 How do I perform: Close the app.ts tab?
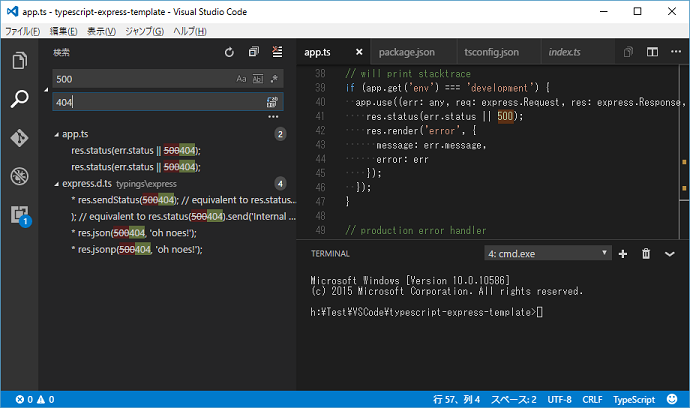[359, 52]
